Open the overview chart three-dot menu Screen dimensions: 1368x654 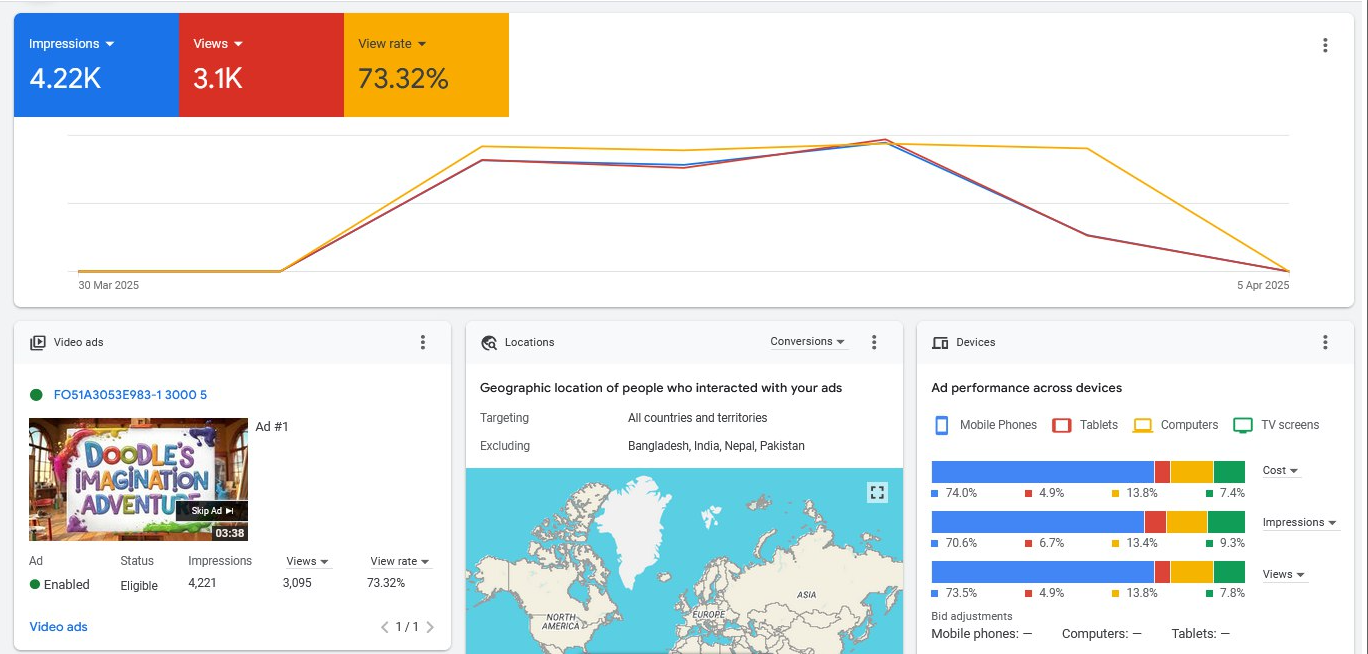tap(1325, 45)
